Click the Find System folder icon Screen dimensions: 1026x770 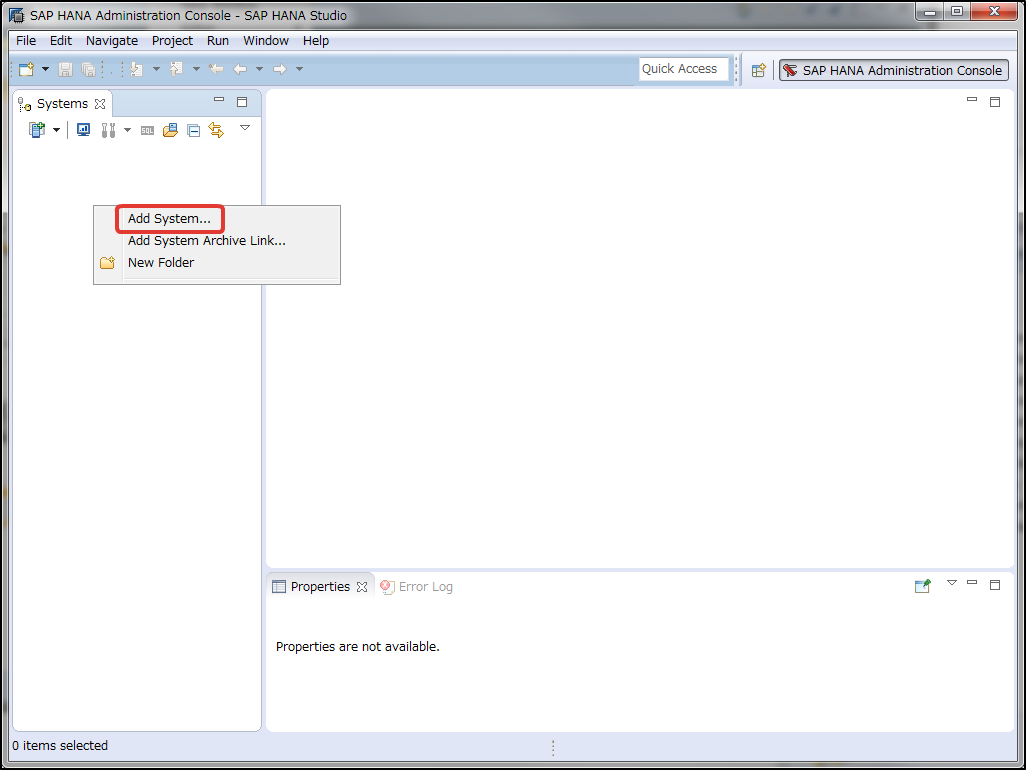(171, 130)
